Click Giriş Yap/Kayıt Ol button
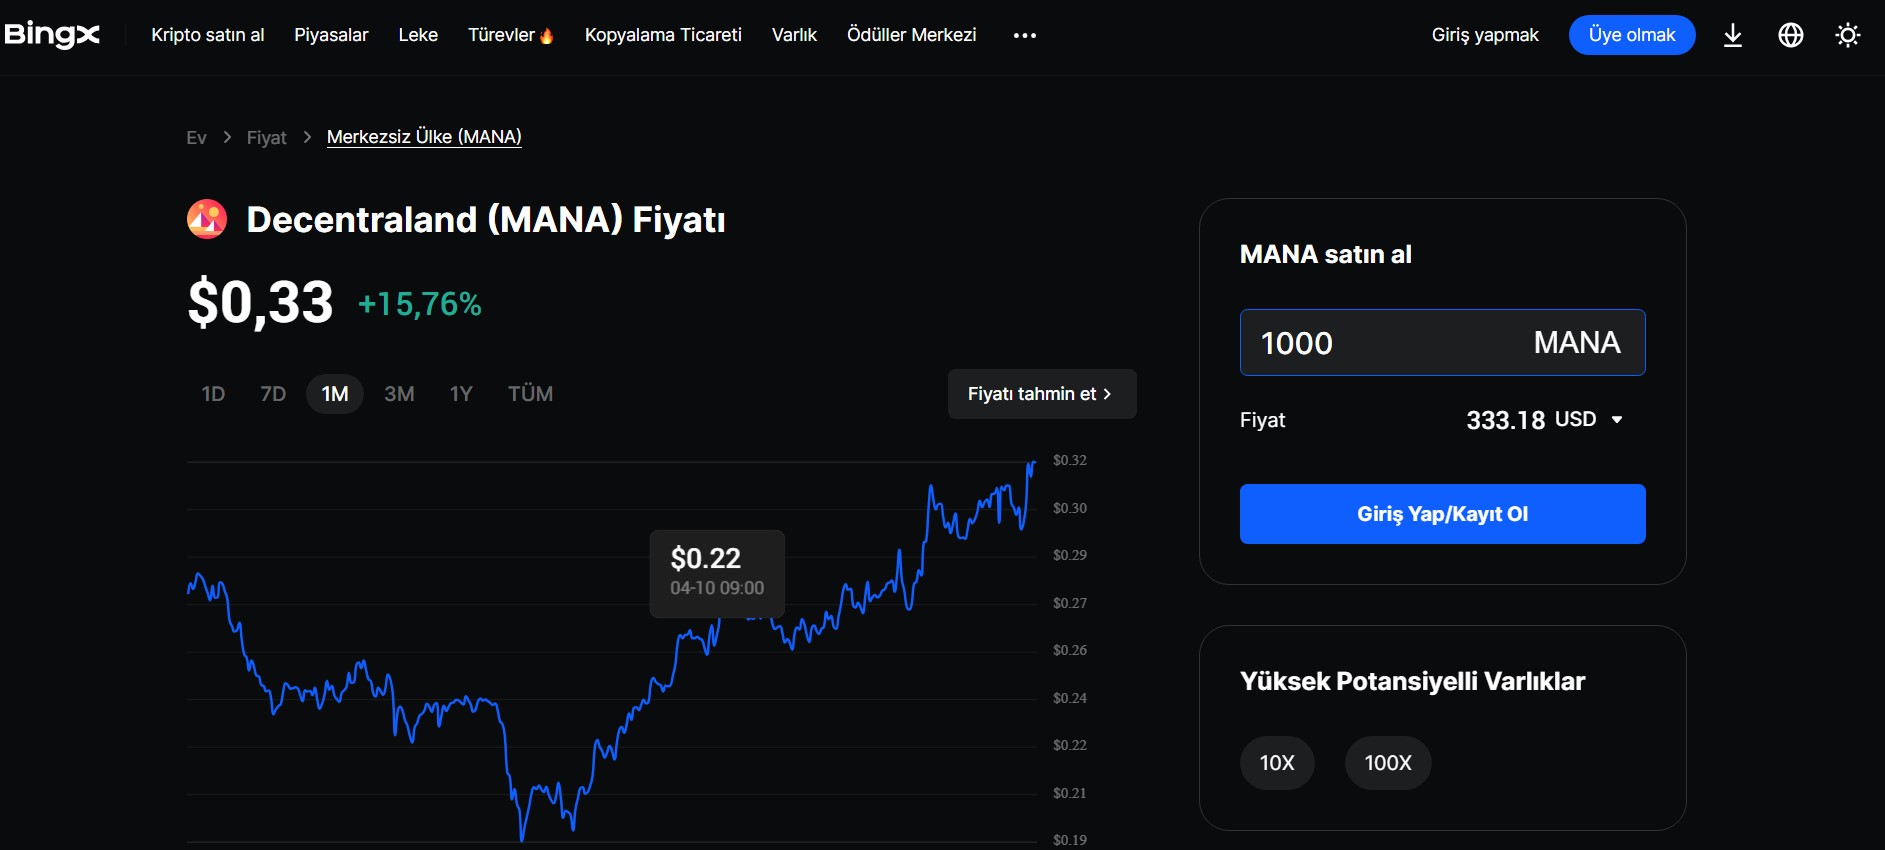Image resolution: width=1885 pixels, height=850 pixels. 1442,514
